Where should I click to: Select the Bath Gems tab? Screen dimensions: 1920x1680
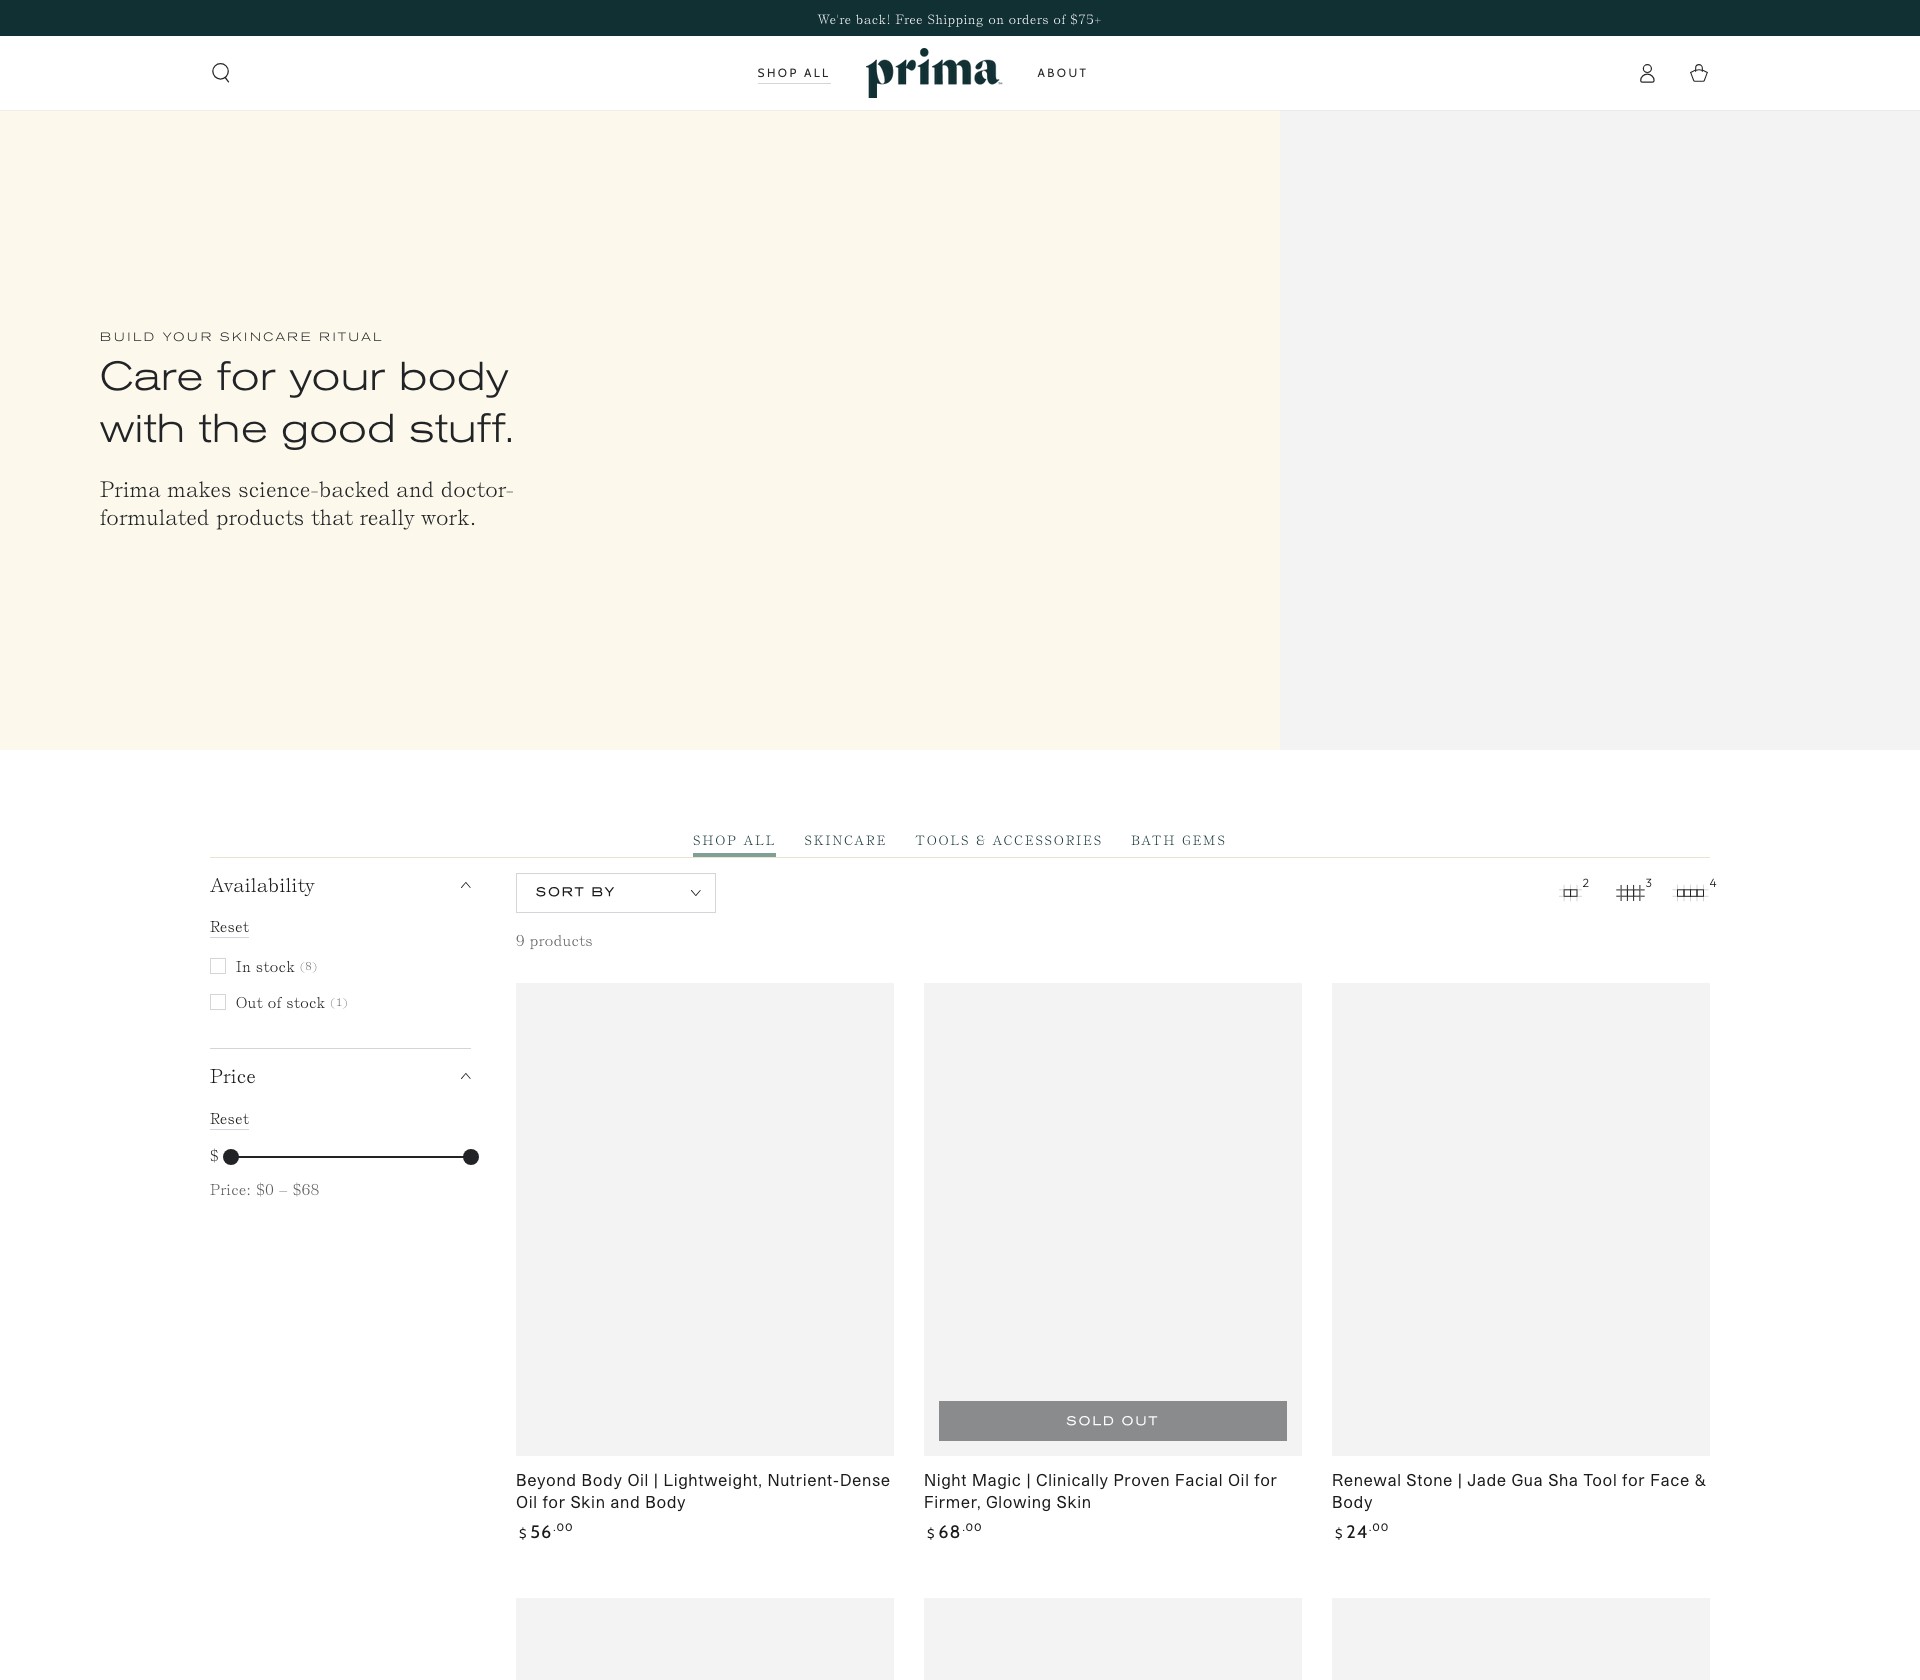(1178, 841)
